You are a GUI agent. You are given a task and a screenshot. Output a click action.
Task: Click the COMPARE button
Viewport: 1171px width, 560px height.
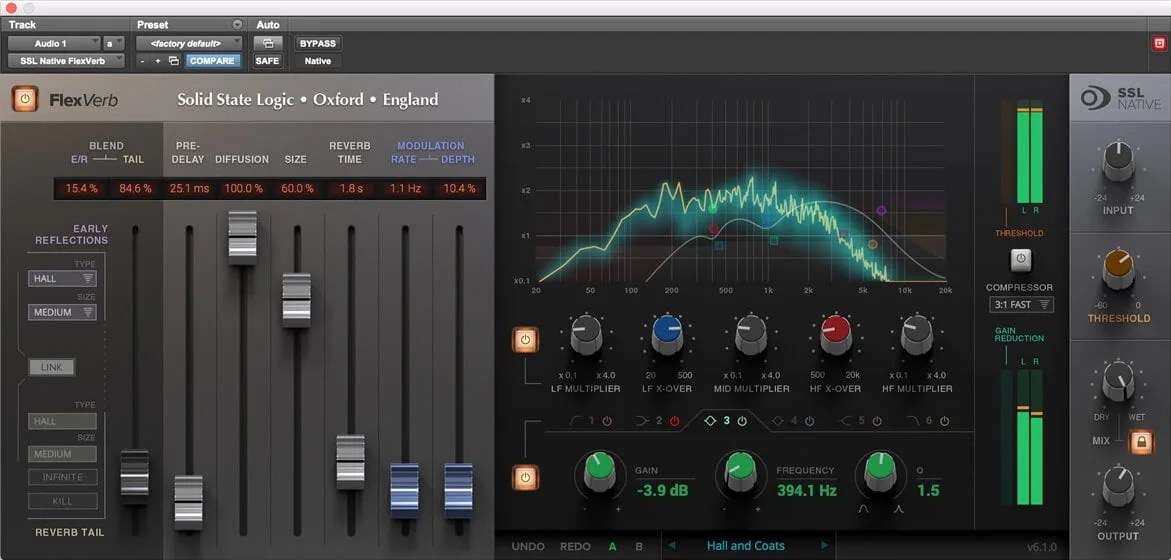pyautogui.click(x=212, y=60)
